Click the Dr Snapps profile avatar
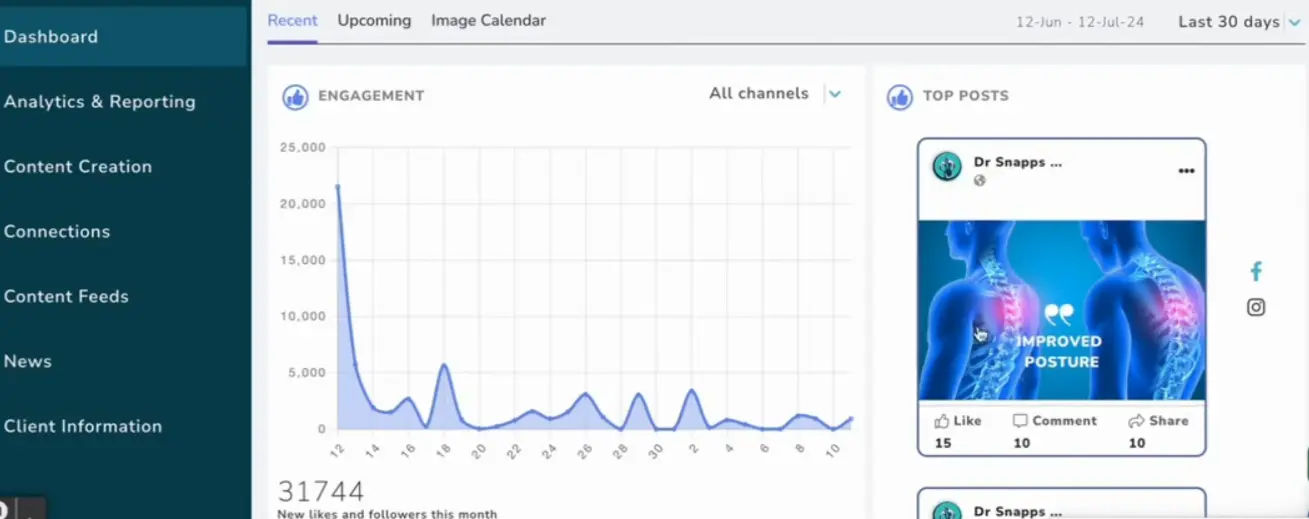 [947, 167]
